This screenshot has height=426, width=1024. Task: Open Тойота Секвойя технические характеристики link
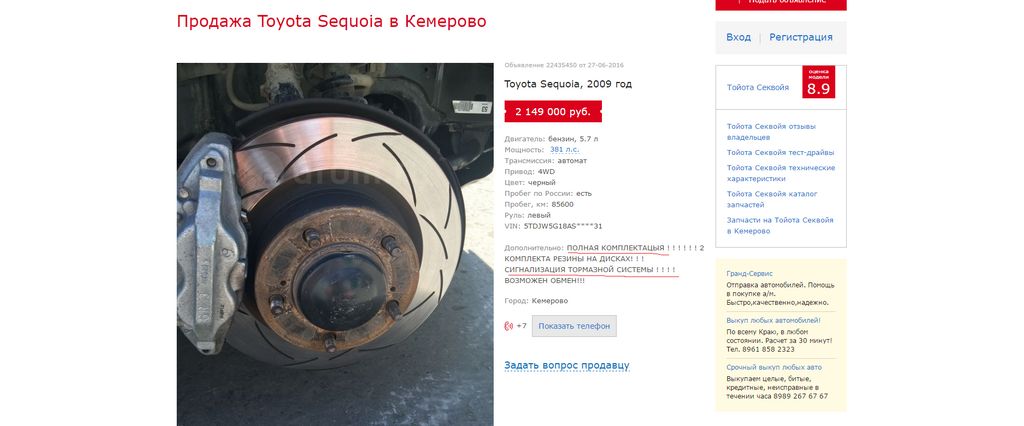click(780, 173)
